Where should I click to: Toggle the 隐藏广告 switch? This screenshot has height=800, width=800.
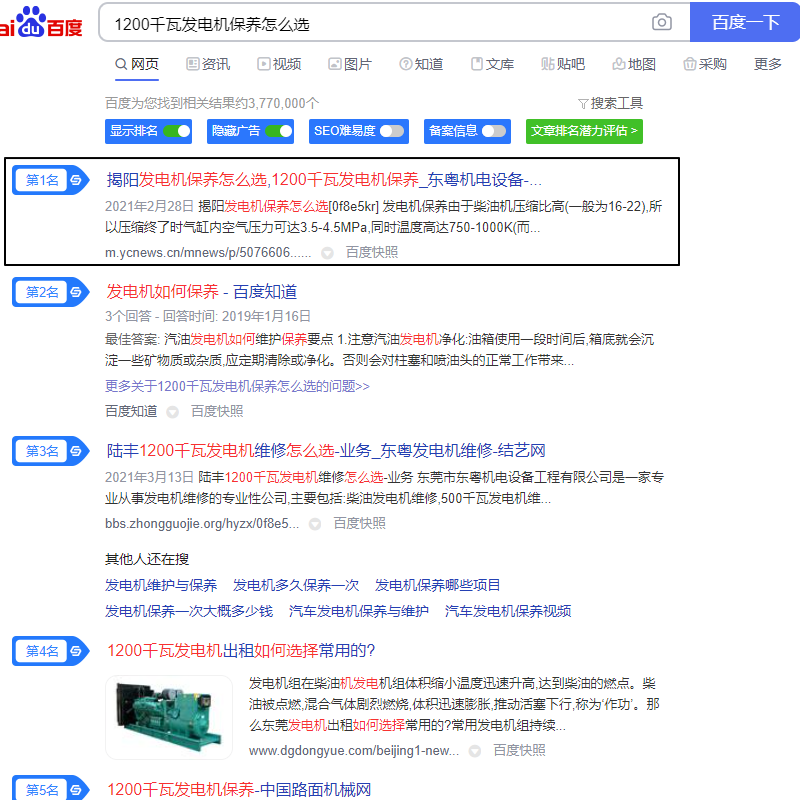279,131
